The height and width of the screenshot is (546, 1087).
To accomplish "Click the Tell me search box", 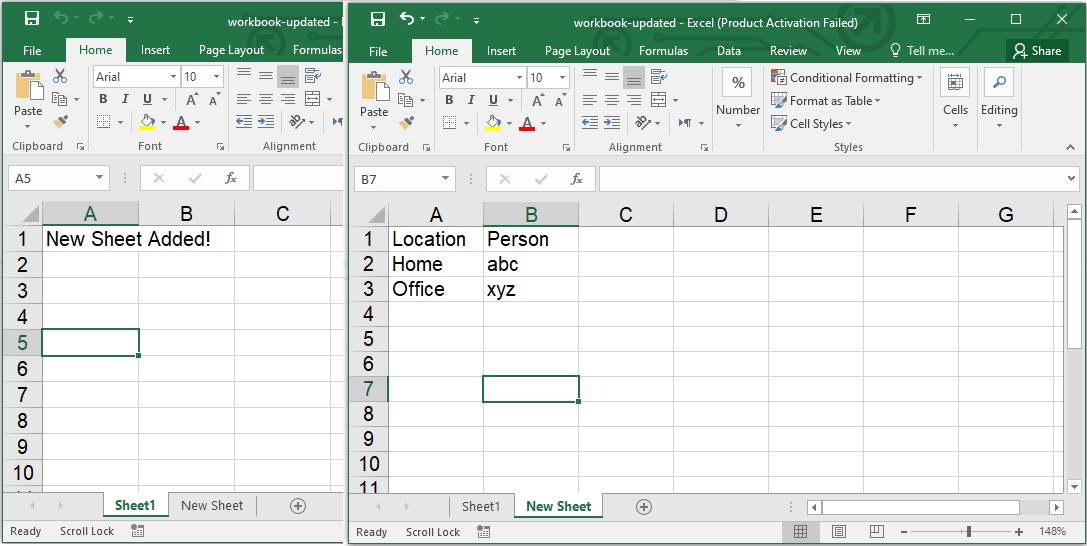I will pyautogui.click(x=929, y=51).
